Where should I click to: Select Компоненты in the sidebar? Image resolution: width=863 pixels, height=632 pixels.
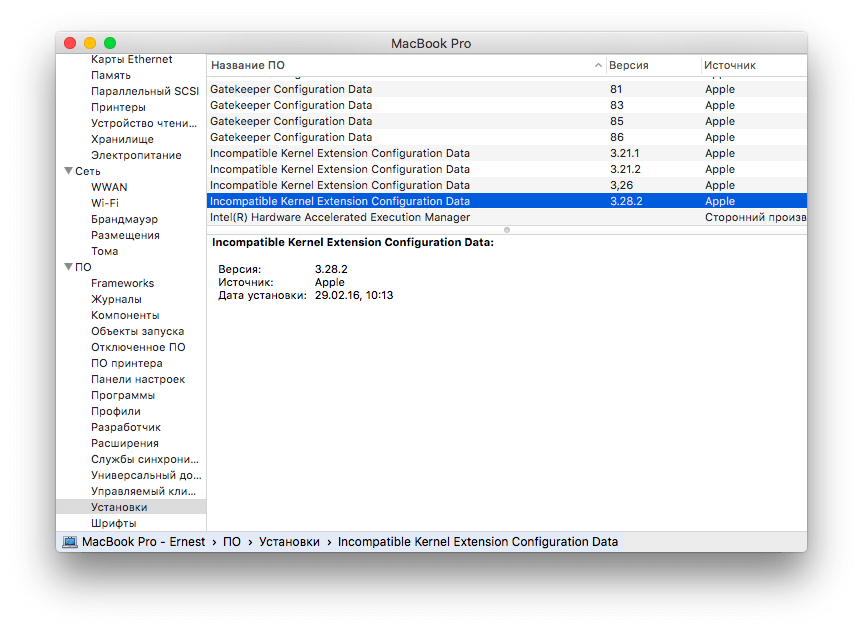(x=125, y=314)
